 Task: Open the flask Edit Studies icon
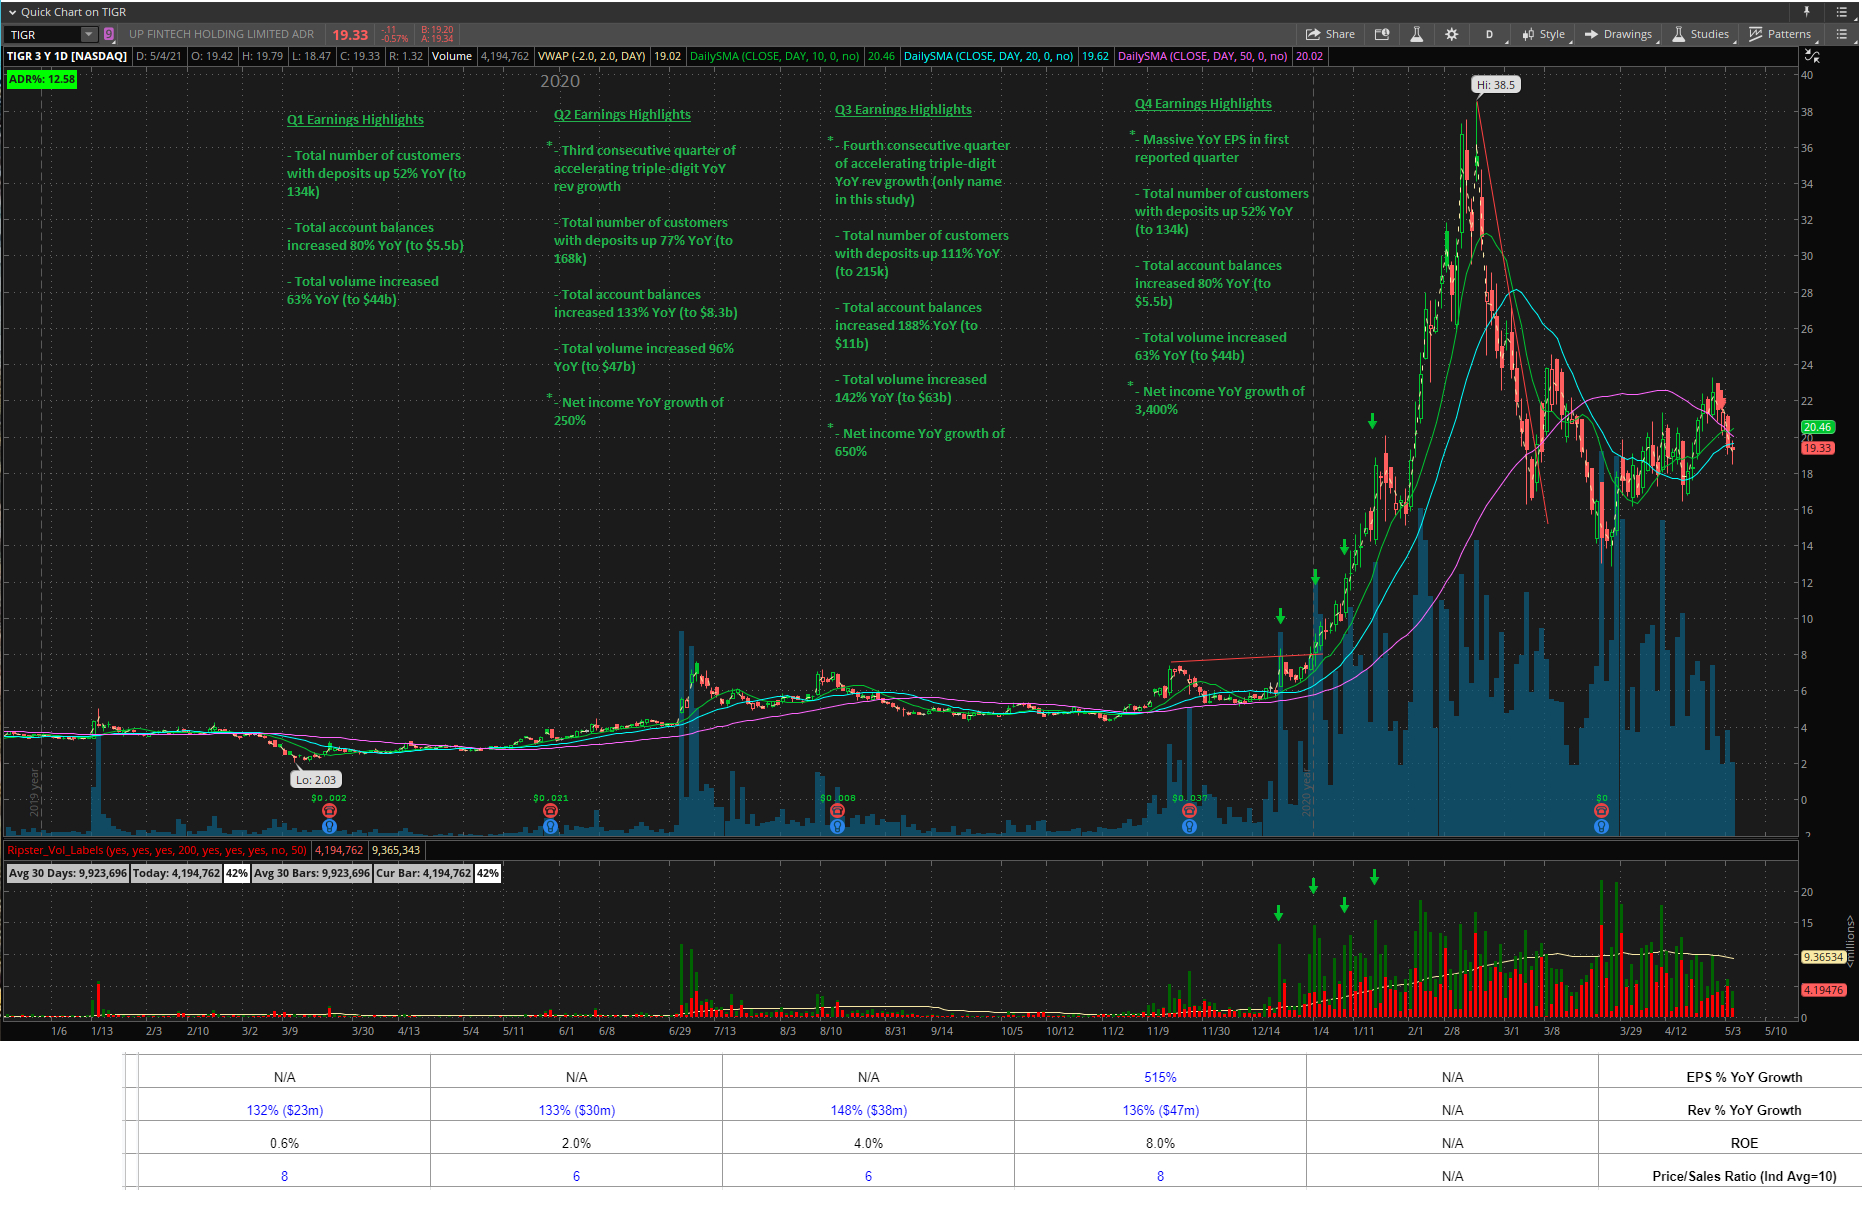(1416, 34)
